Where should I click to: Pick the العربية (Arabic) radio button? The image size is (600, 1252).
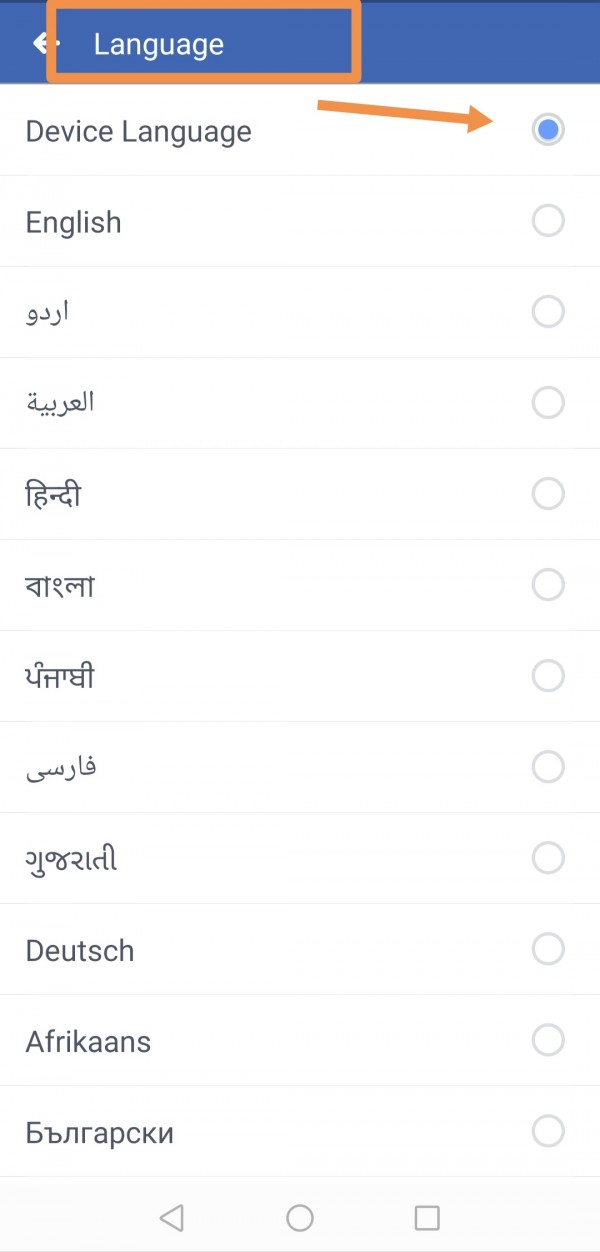tap(547, 403)
